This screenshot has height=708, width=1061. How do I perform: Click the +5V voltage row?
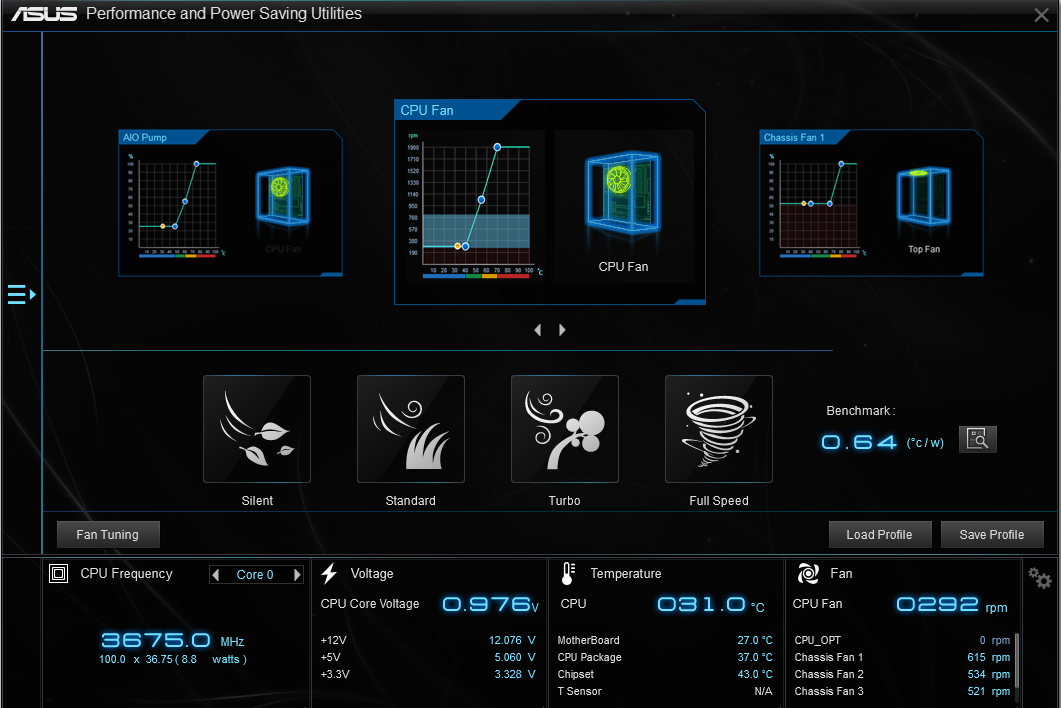click(x=428, y=657)
